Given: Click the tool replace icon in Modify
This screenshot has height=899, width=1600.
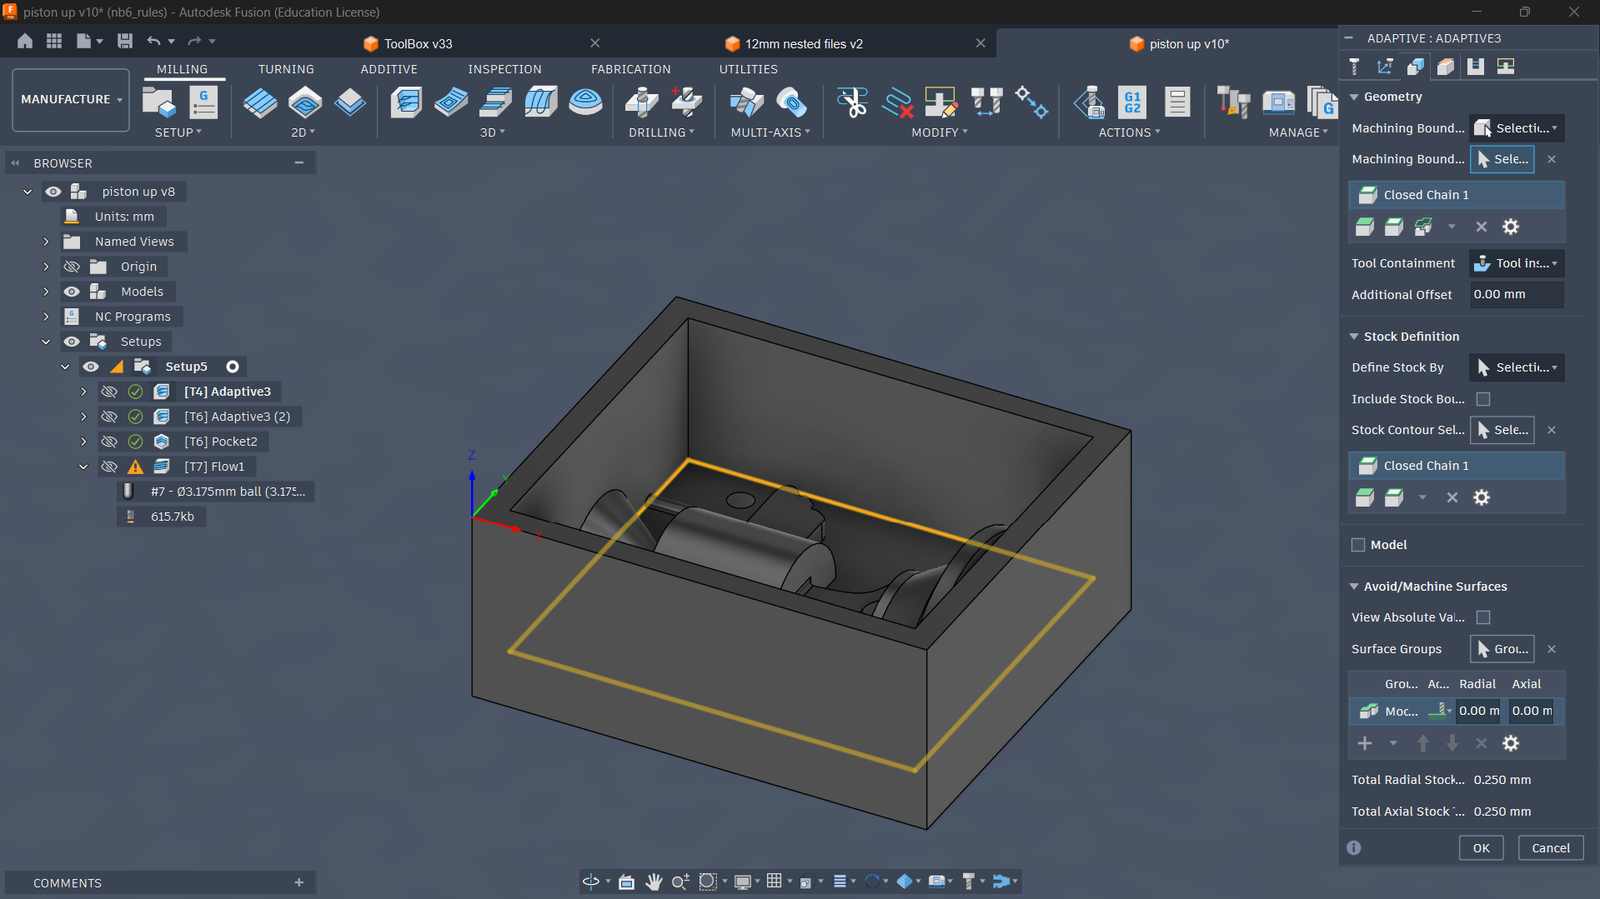Looking at the screenshot, I should pyautogui.click(x=986, y=102).
